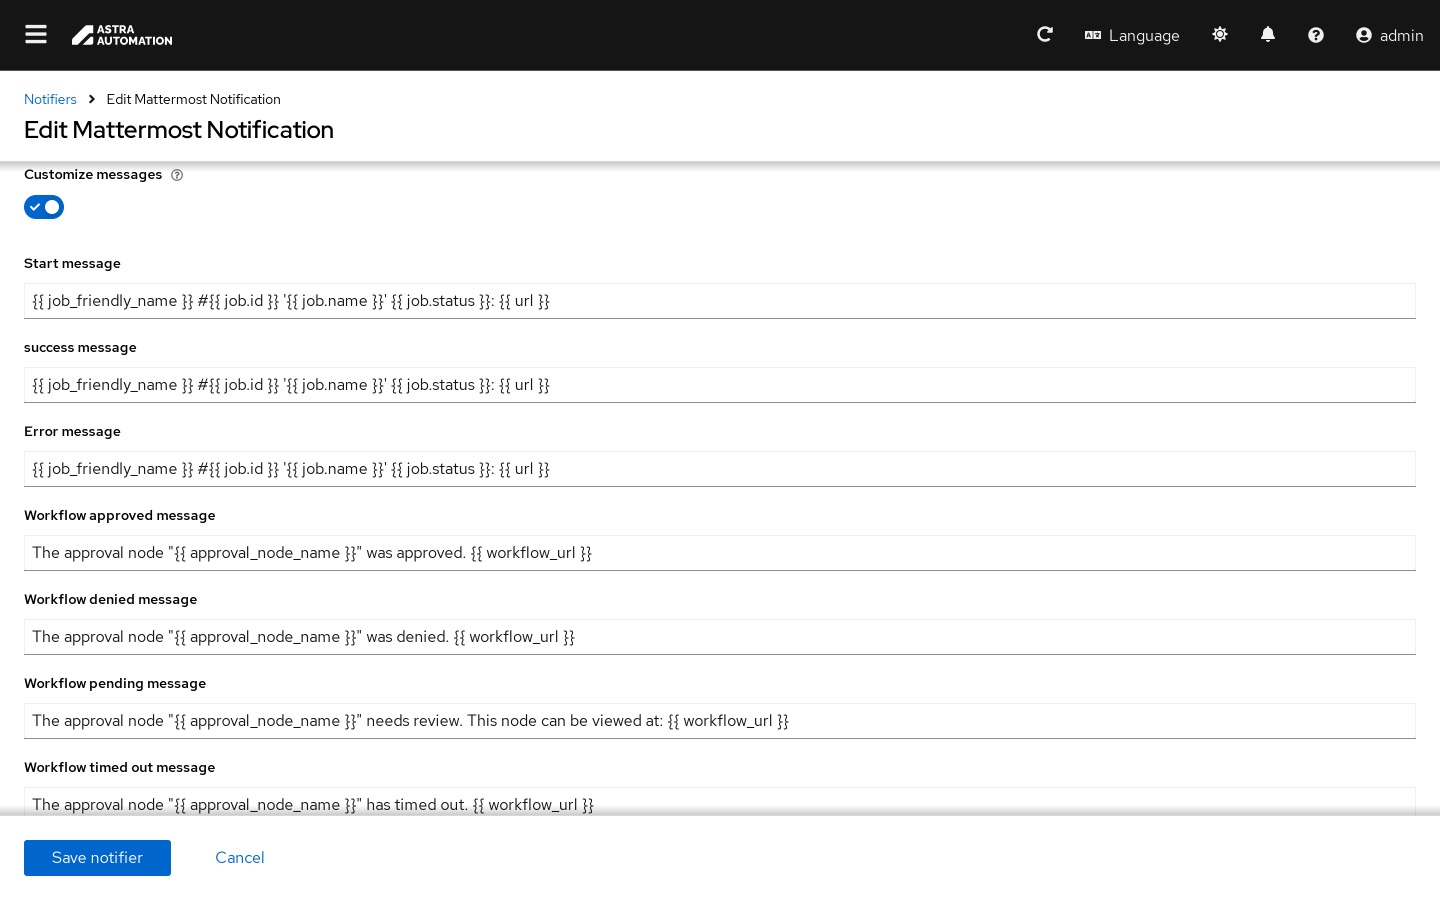Click the Save notifier button

tap(97, 858)
